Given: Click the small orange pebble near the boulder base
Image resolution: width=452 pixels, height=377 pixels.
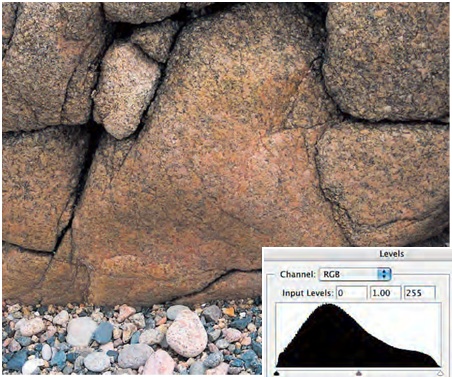Looking at the screenshot, I should coord(229,312).
